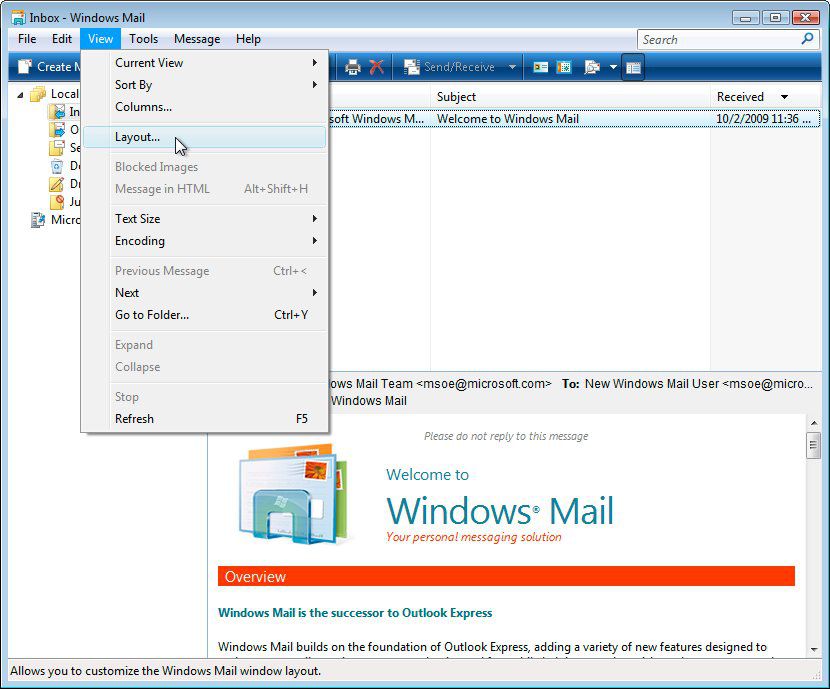
Task: Select the Drafts folder icon
Action: pyautogui.click(x=57, y=184)
